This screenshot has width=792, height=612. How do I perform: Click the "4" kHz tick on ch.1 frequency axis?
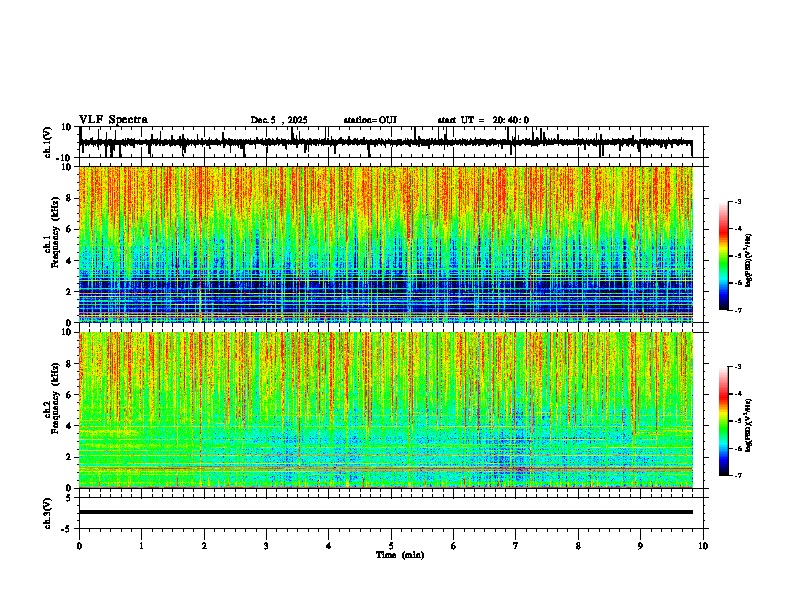point(70,261)
